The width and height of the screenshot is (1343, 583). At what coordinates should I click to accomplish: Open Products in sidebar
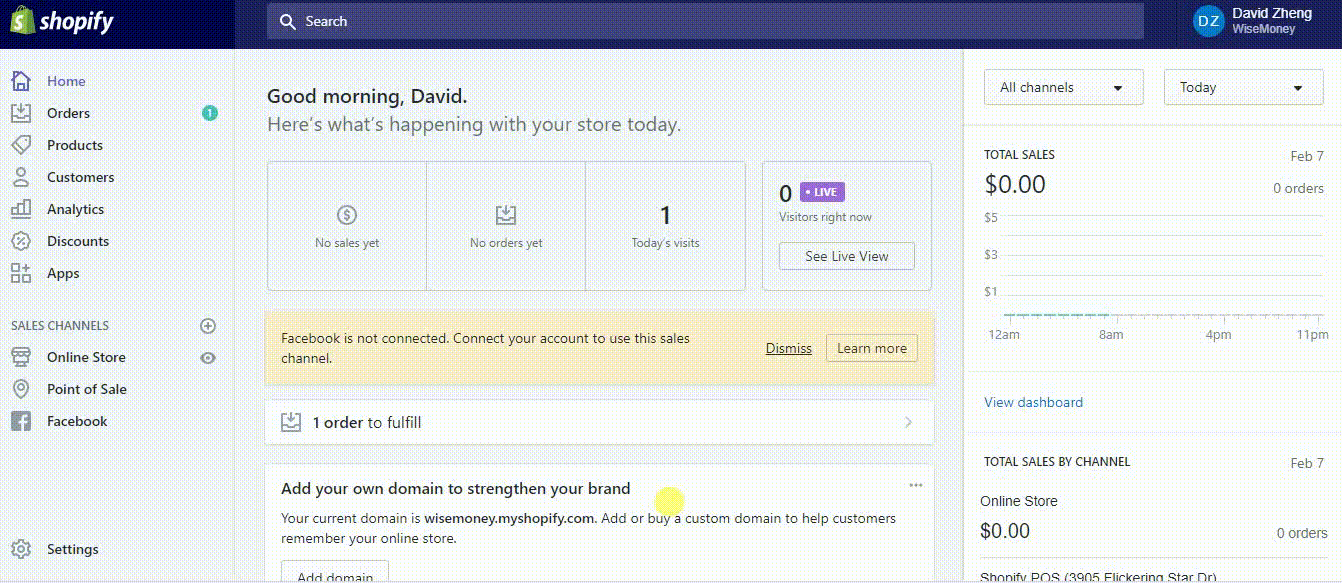[x=75, y=145]
